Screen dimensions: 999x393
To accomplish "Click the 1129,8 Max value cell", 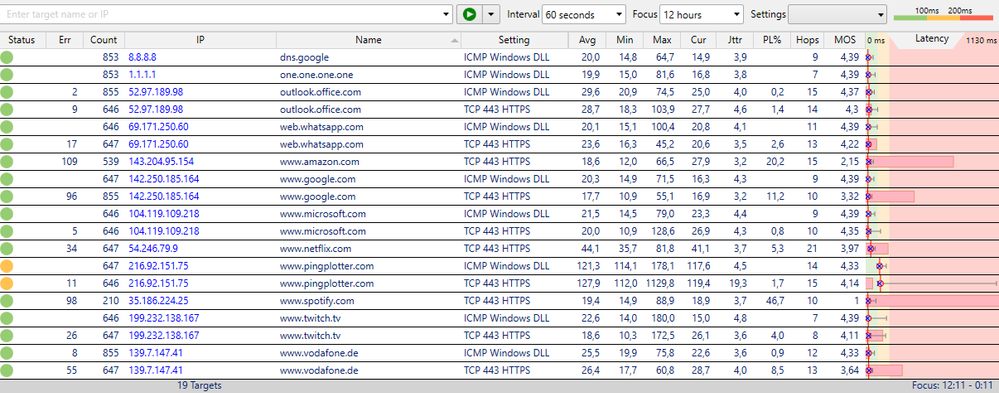I will (x=661, y=283).
